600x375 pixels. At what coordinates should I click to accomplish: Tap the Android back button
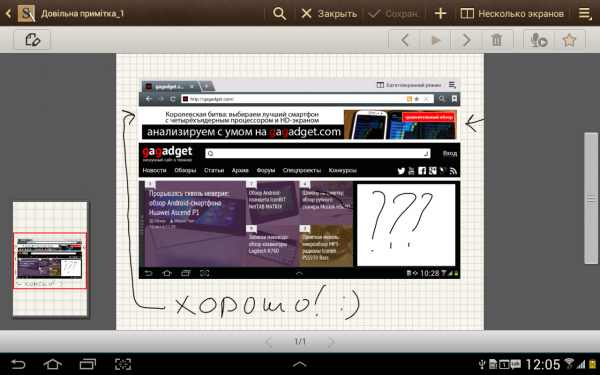(x=18, y=364)
